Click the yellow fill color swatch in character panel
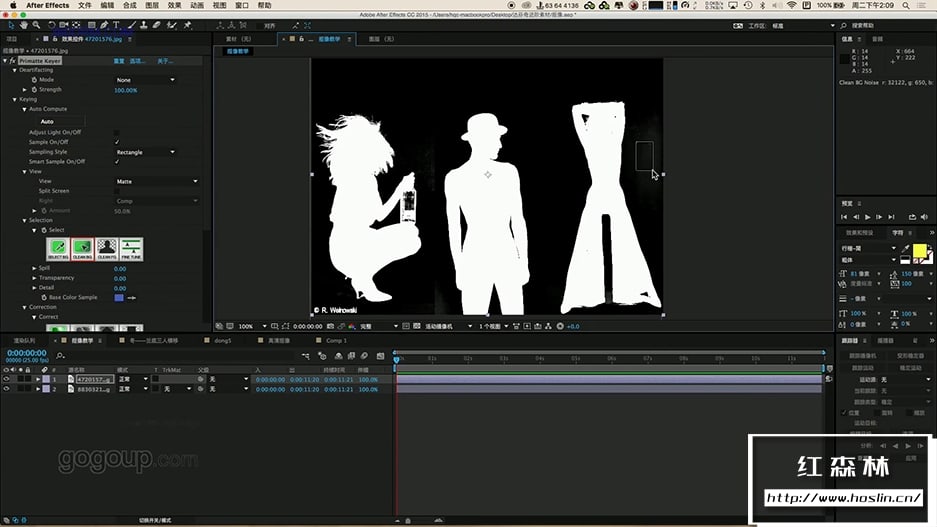The height and width of the screenshot is (527, 937). 919,250
